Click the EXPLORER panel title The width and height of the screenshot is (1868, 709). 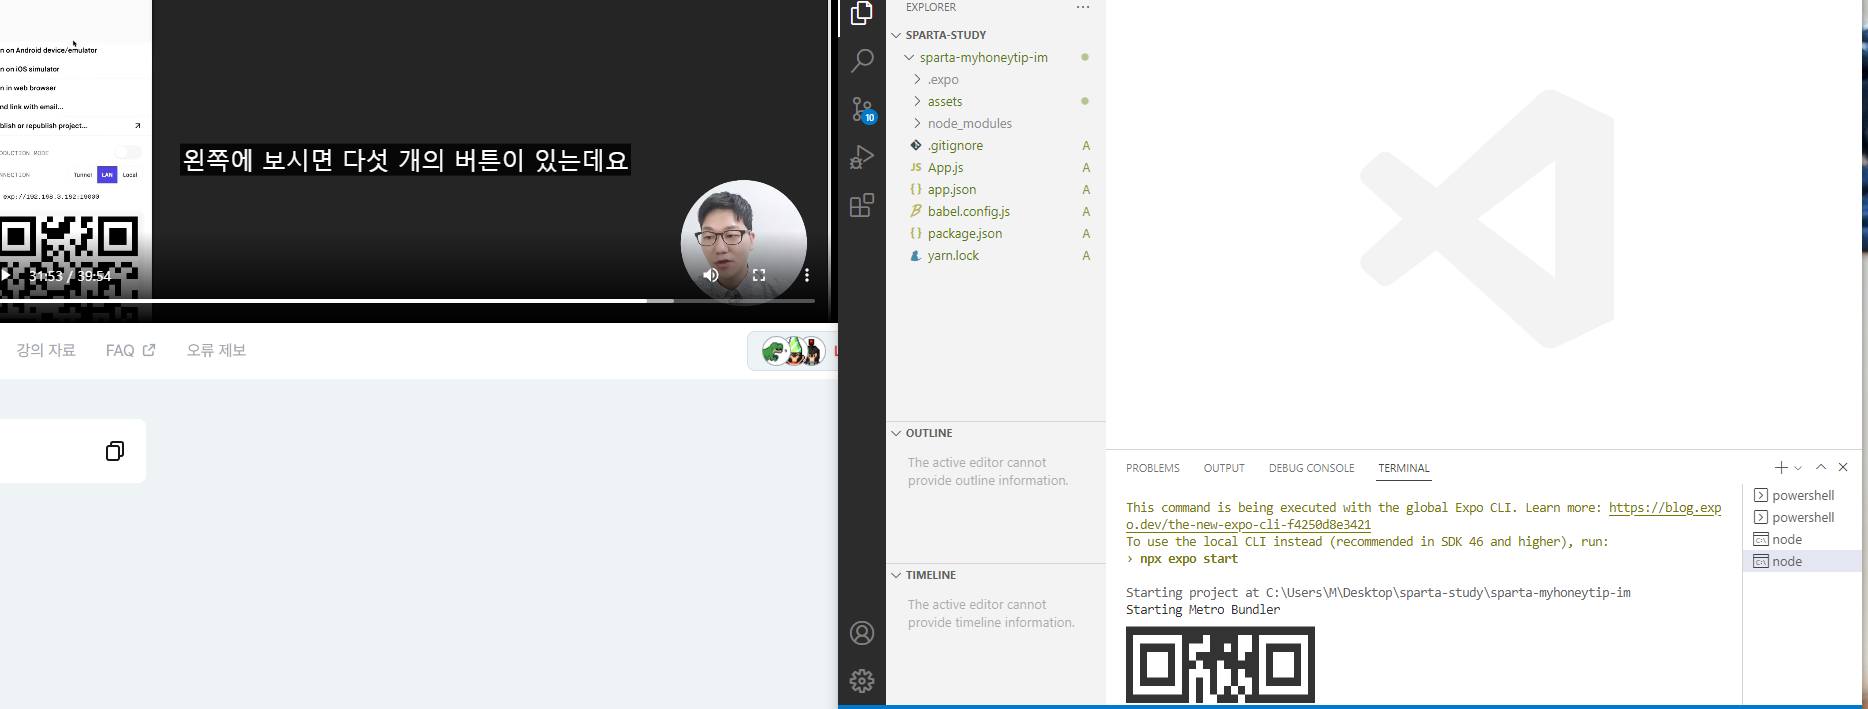931,7
